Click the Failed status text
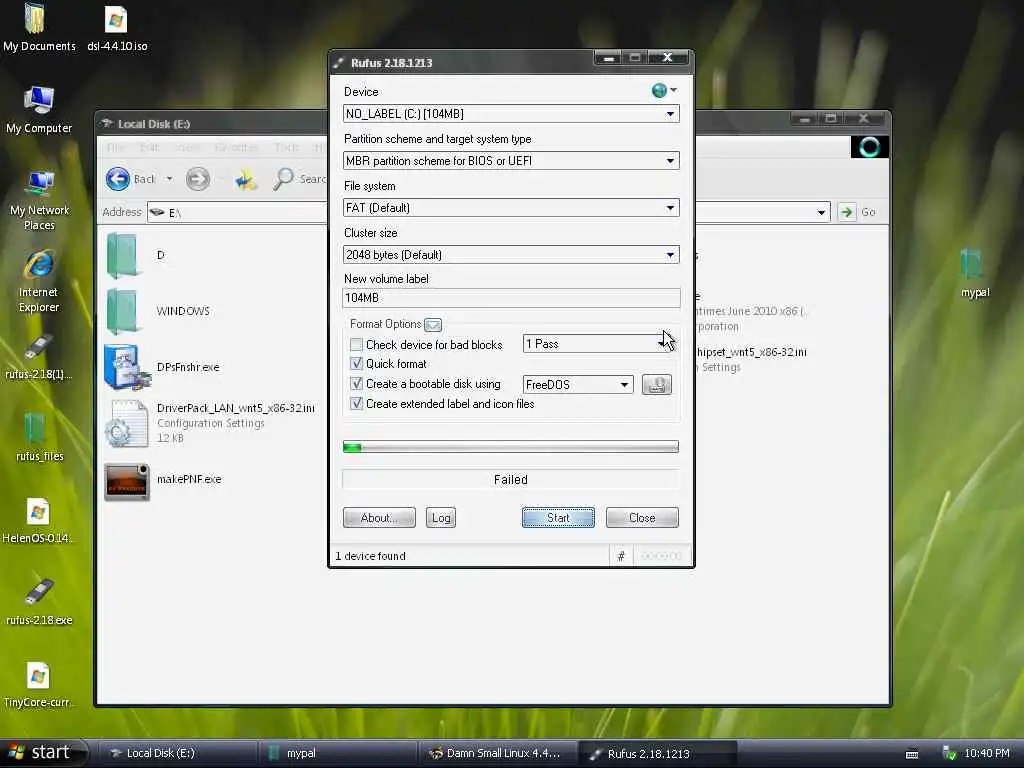1024x768 pixels. (511, 480)
